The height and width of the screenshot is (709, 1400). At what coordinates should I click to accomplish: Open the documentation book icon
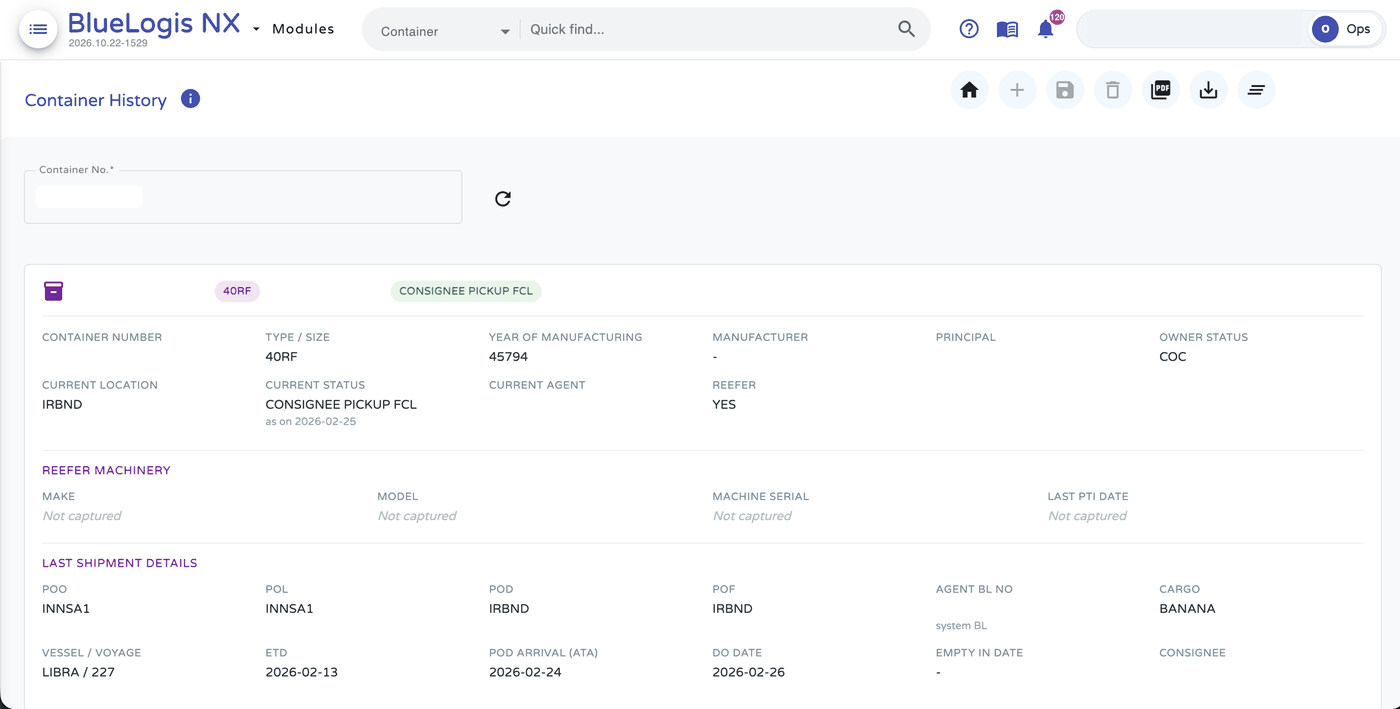(1007, 29)
